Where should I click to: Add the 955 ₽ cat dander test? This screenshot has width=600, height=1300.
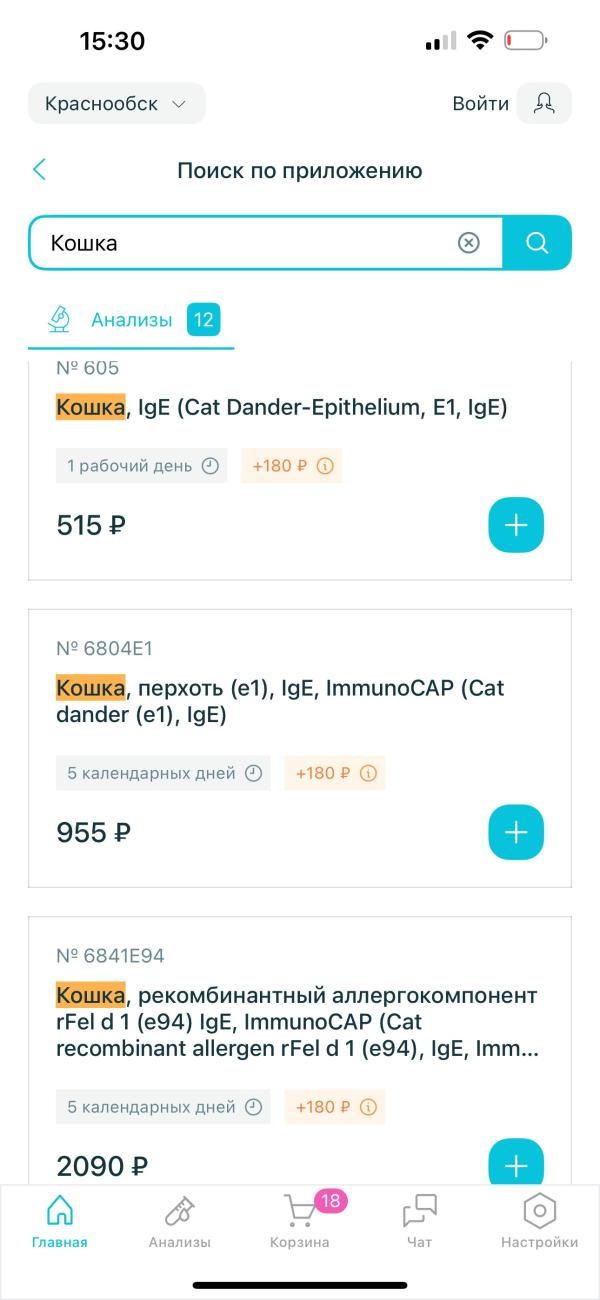click(515, 832)
